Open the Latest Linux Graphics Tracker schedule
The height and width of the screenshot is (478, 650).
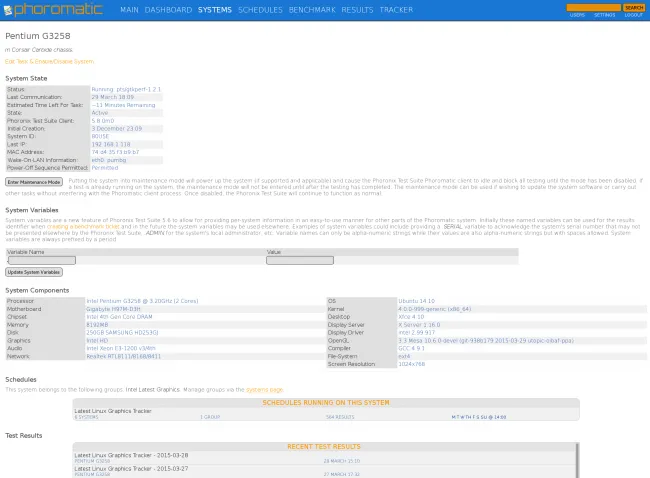click(x=113, y=411)
